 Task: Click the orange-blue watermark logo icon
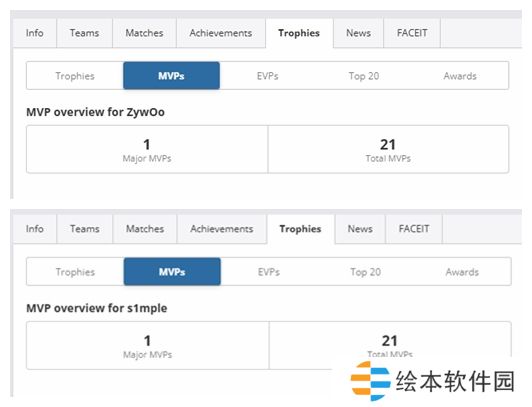tap(370, 381)
